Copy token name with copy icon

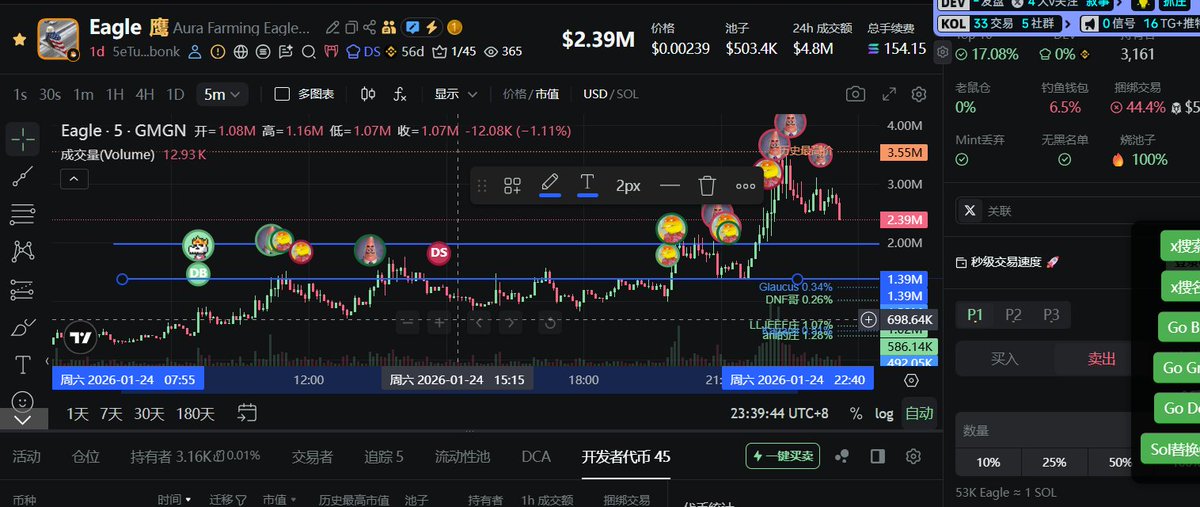point(353,28)
